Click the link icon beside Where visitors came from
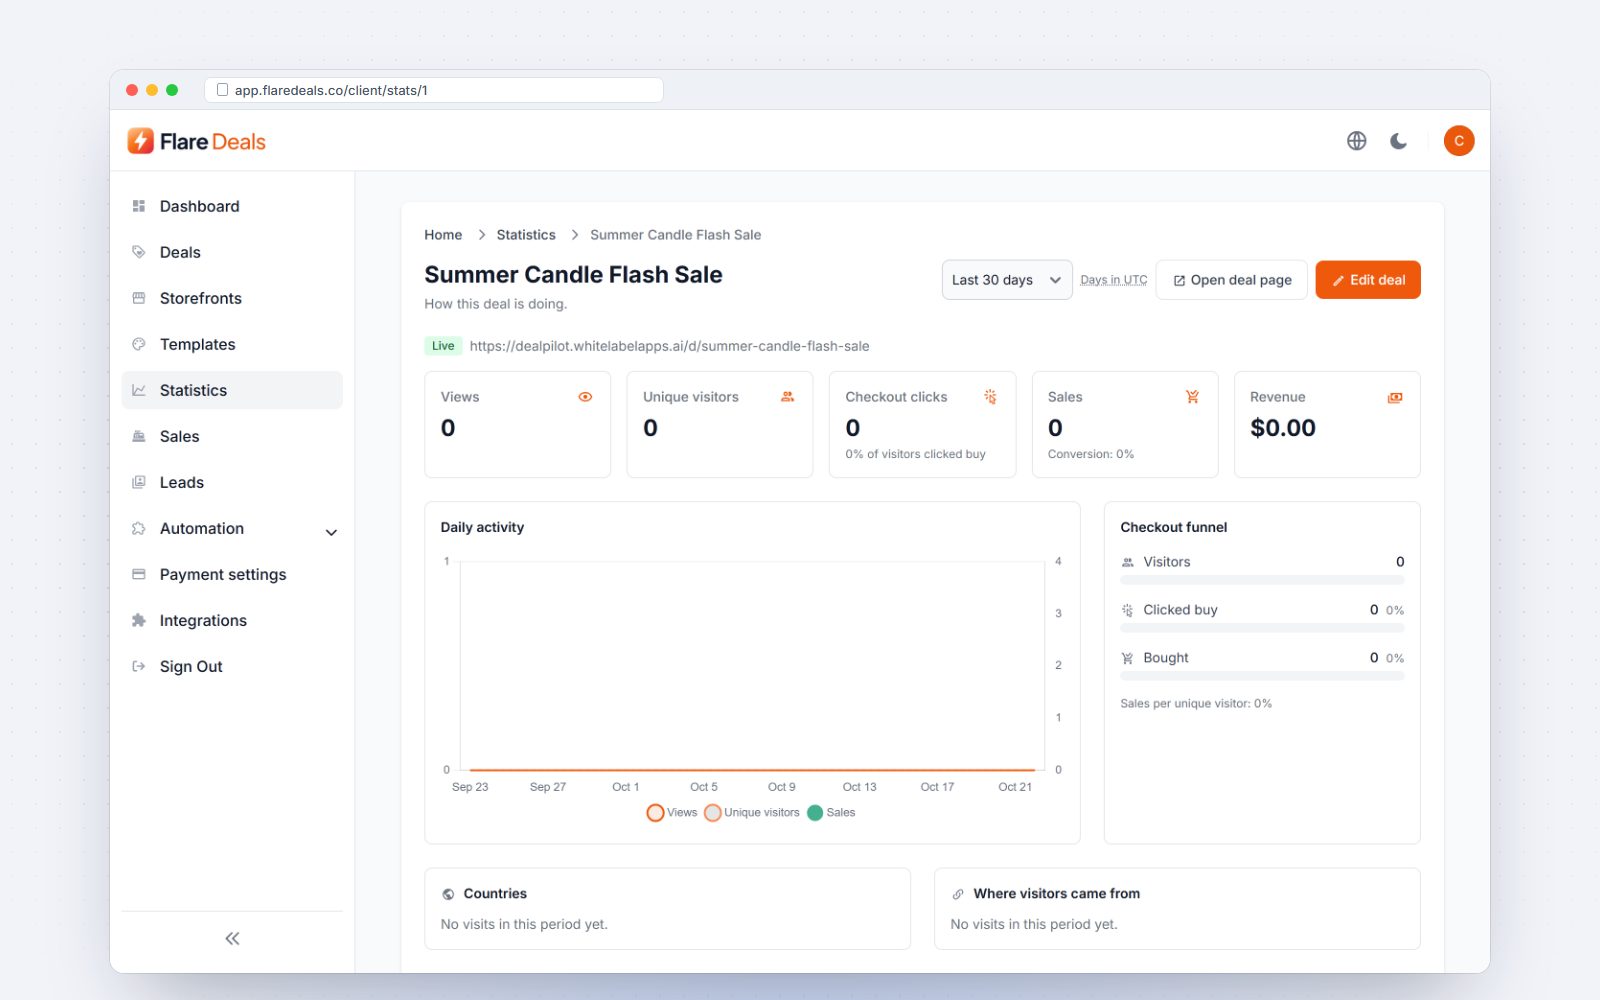This screenshot has height=1000, width=1600. (x=958, y=894)
